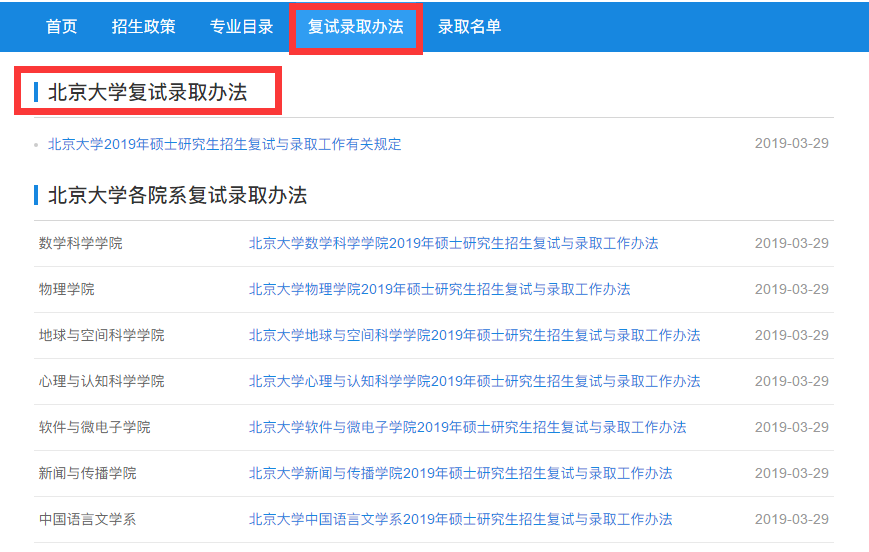869x552 pixels.
Task: Switch to the 招生政策 tab
Action: click(x=143, y=27)
